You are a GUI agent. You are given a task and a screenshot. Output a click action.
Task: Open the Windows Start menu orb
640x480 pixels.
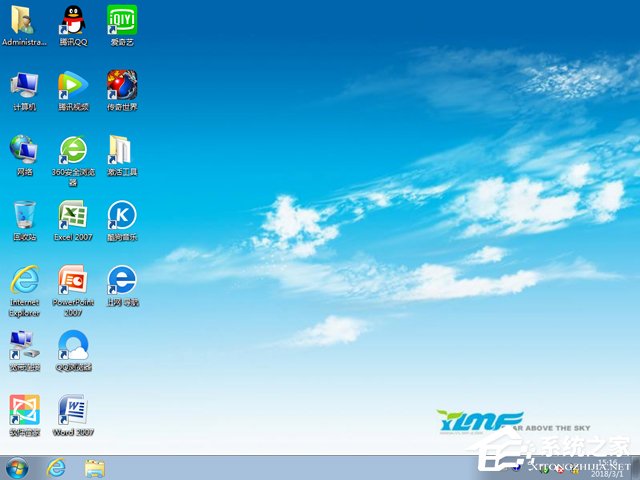click(x=17, y=468)
